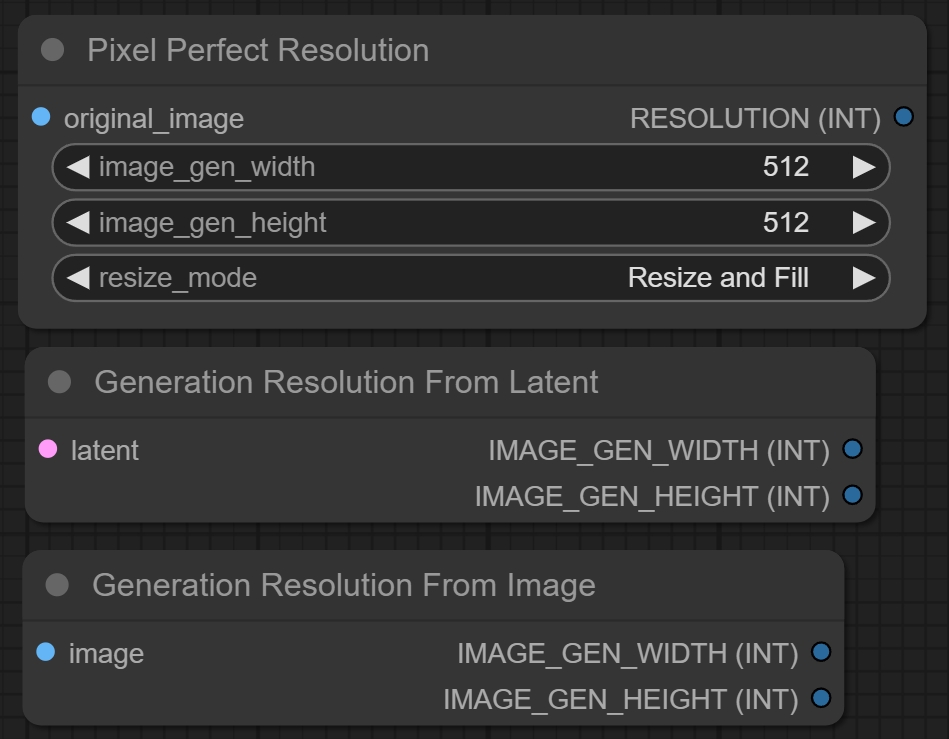
Task: Click IMAGE_GEN_HEIGHT output socket on Image node
Action: (821, 698)
